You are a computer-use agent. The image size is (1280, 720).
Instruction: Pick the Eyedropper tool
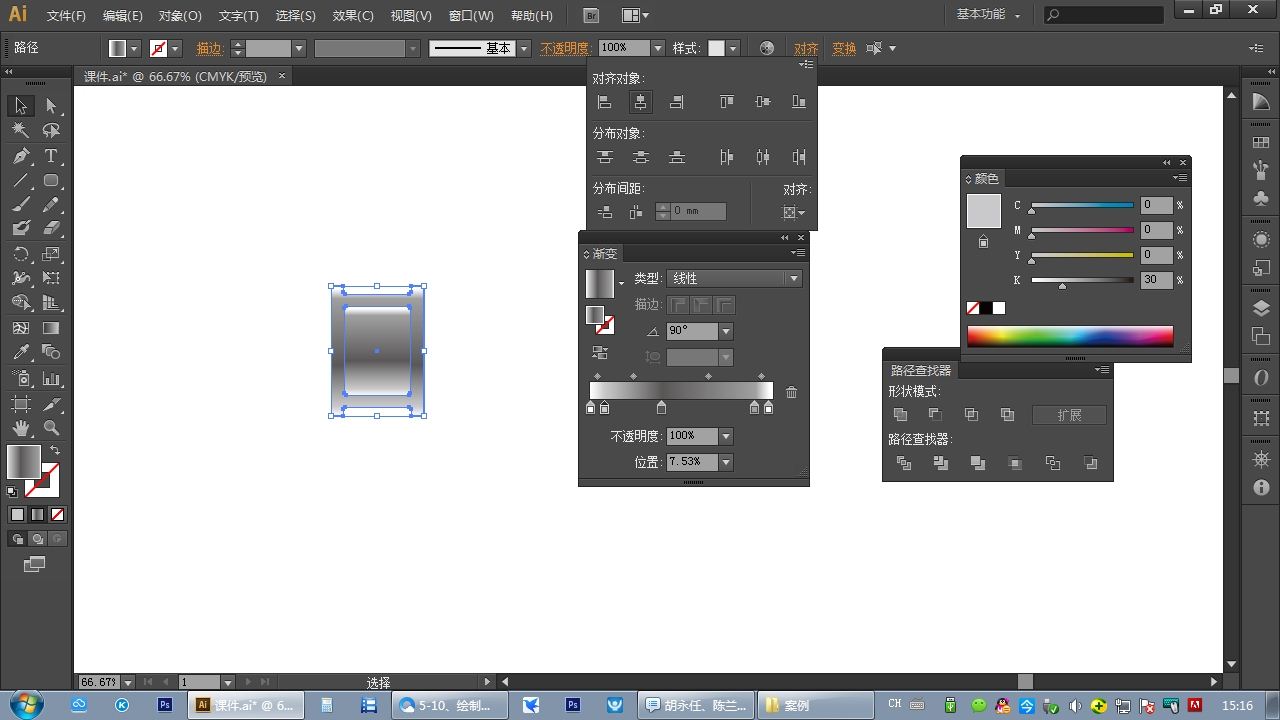tap(21, 353)
